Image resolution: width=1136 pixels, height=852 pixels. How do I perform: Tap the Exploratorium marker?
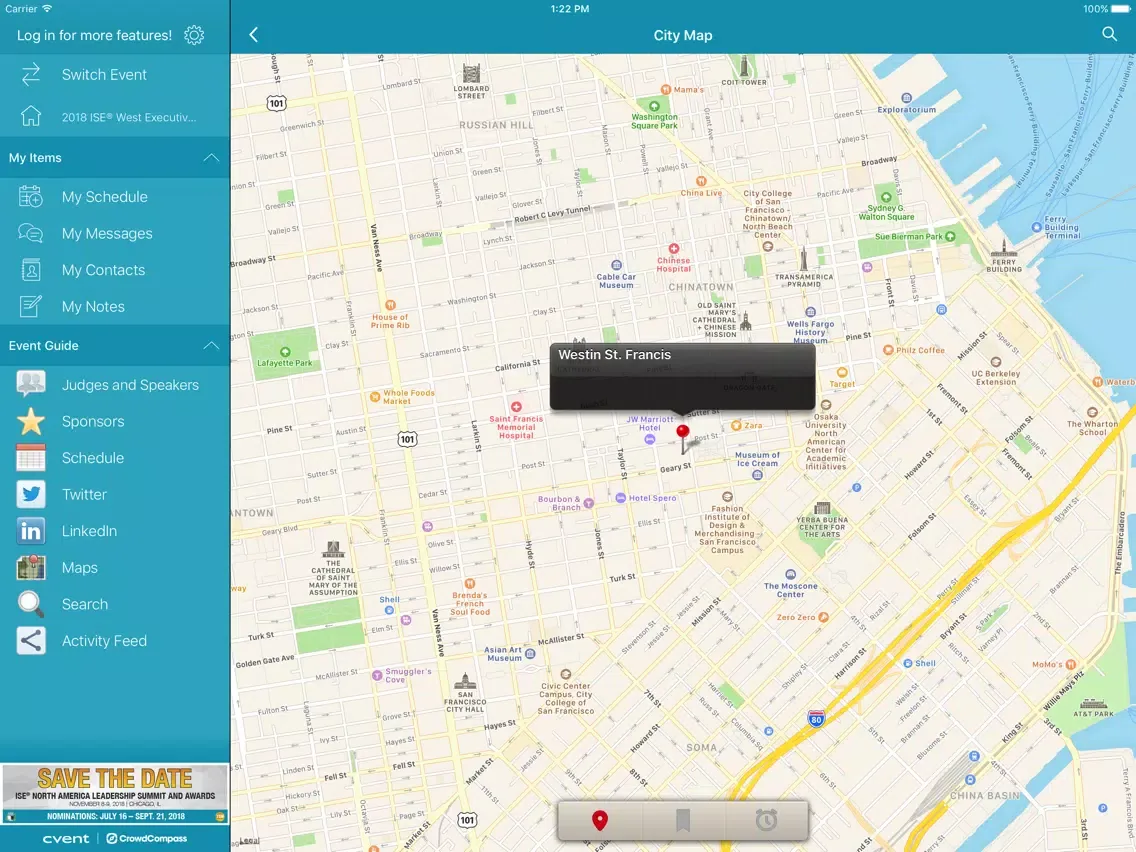click(906, 98)
